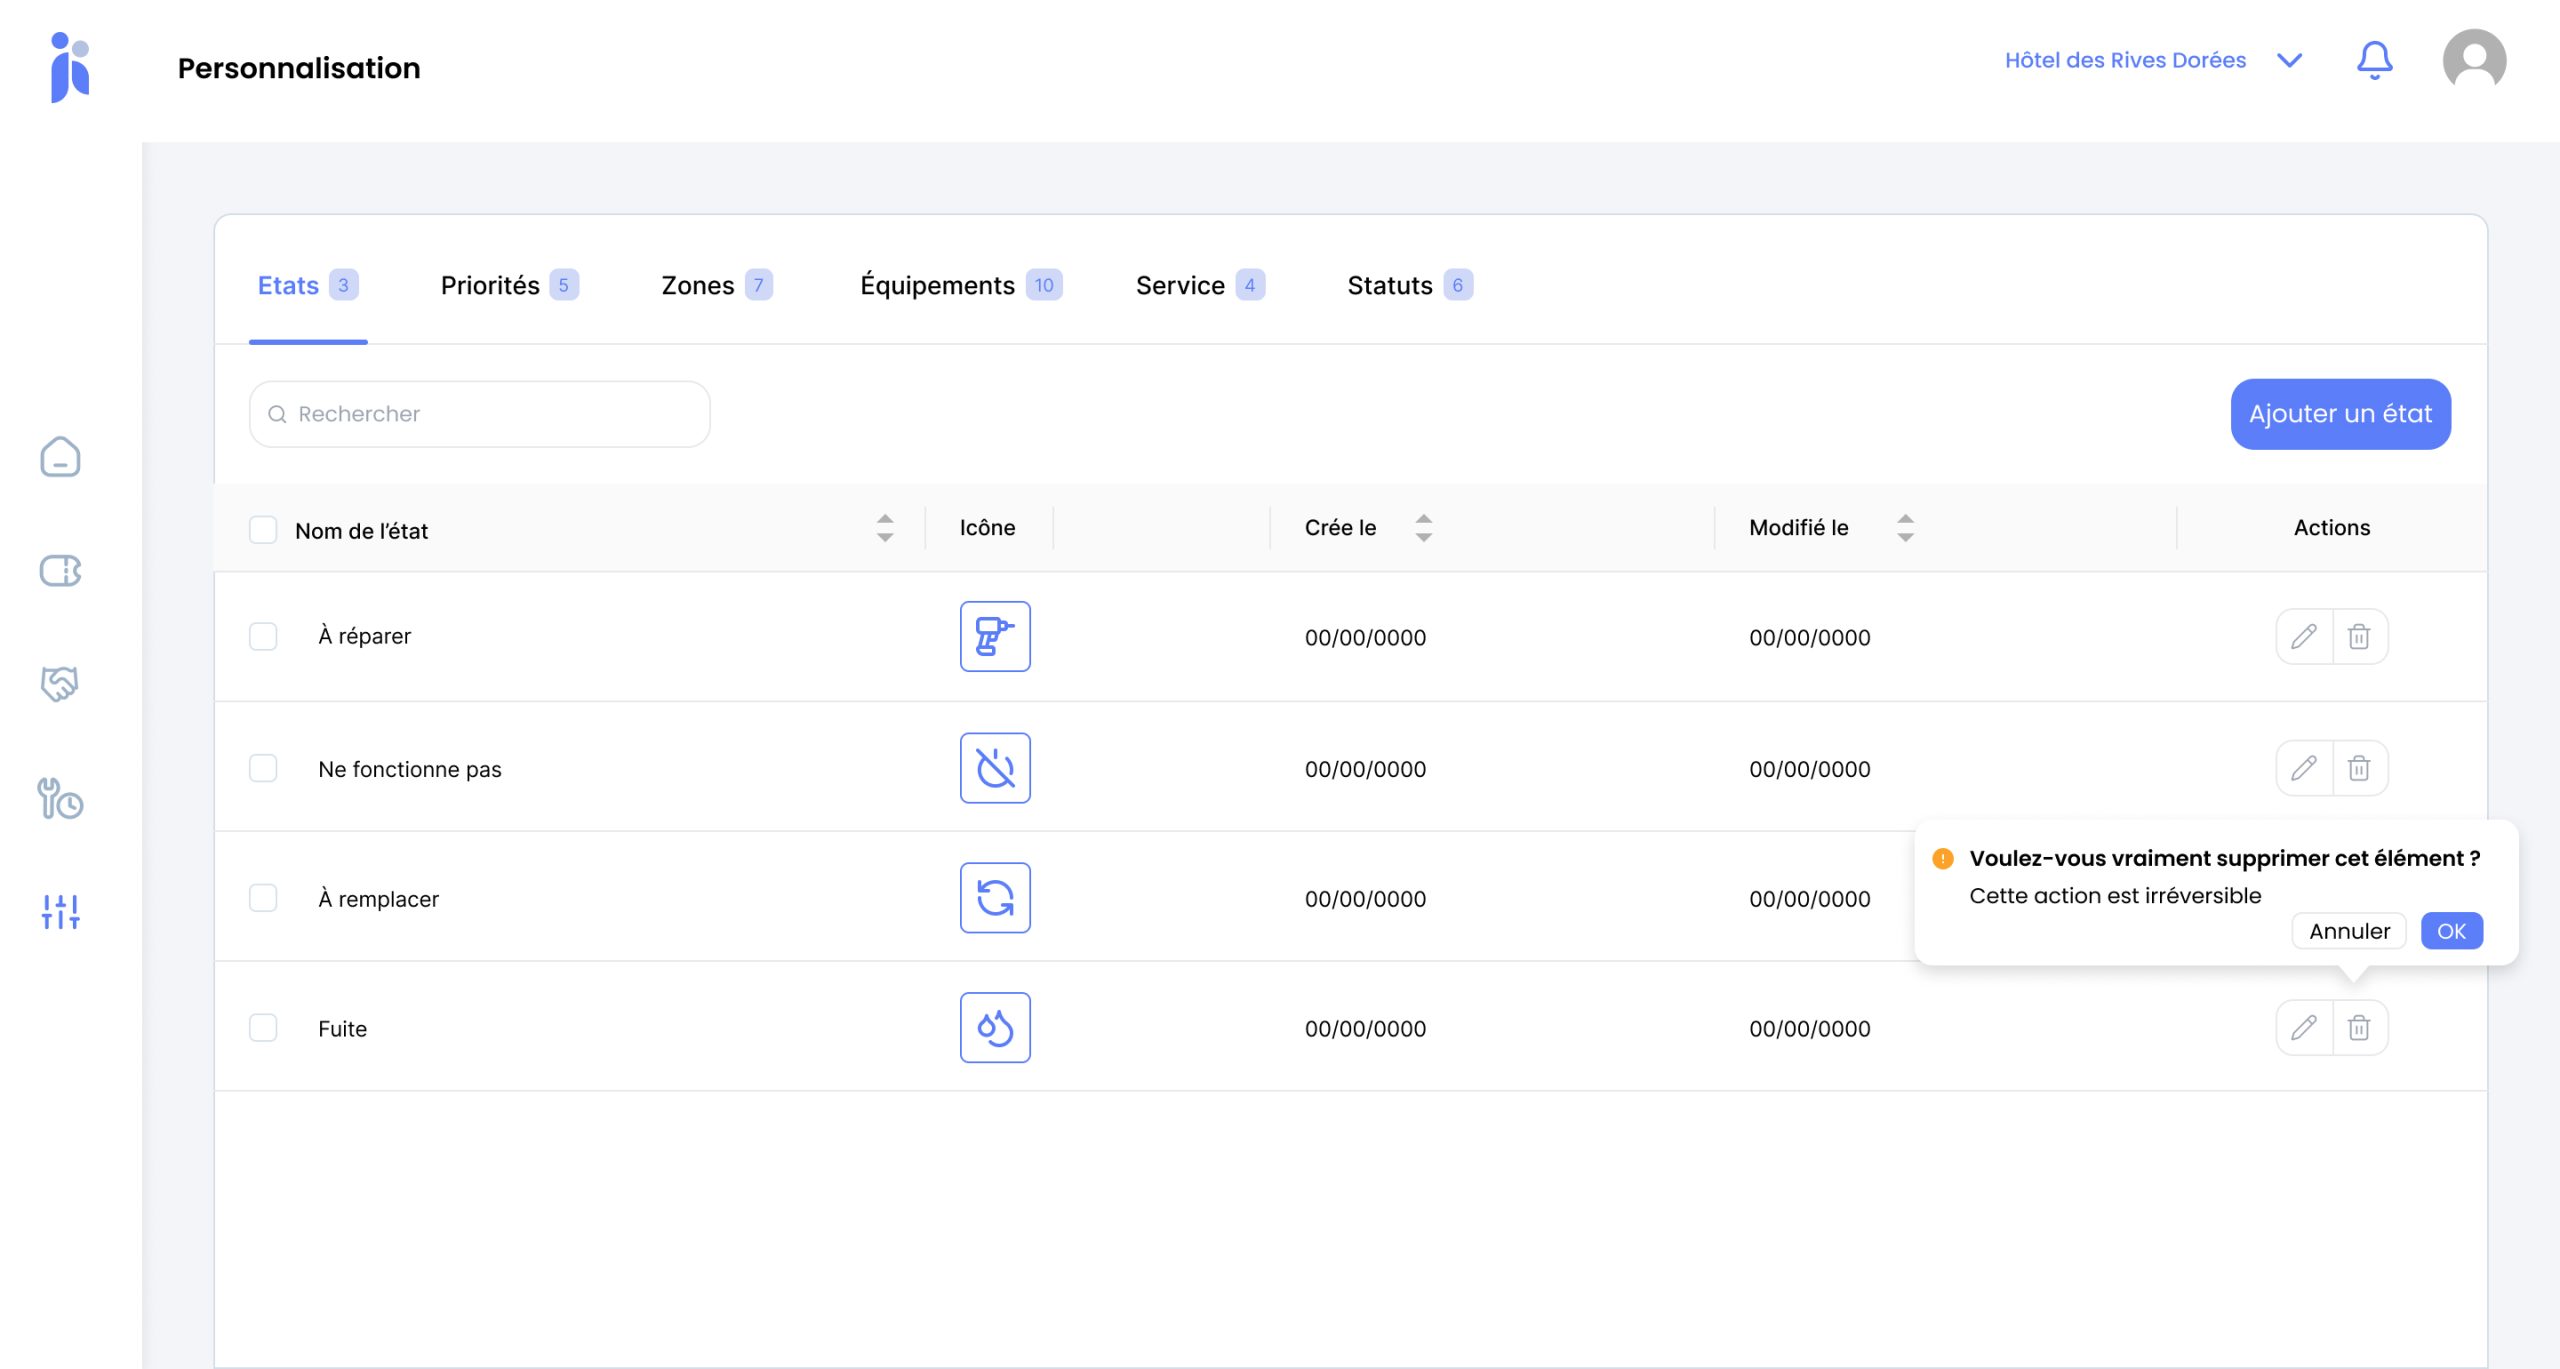Tick the À remplacer row checkbox
This screenshot has width=2560, height=1369.
point(263,898)
